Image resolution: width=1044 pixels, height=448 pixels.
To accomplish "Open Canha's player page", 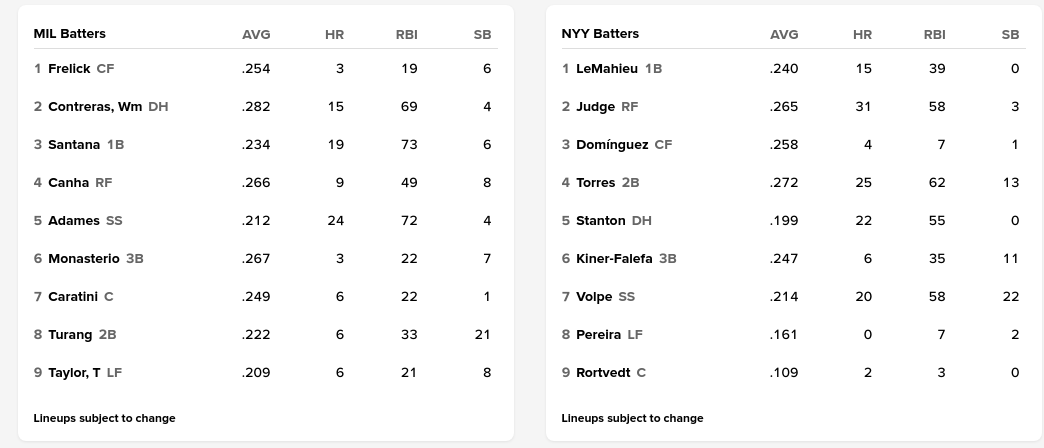I will [x=68, y=183].
